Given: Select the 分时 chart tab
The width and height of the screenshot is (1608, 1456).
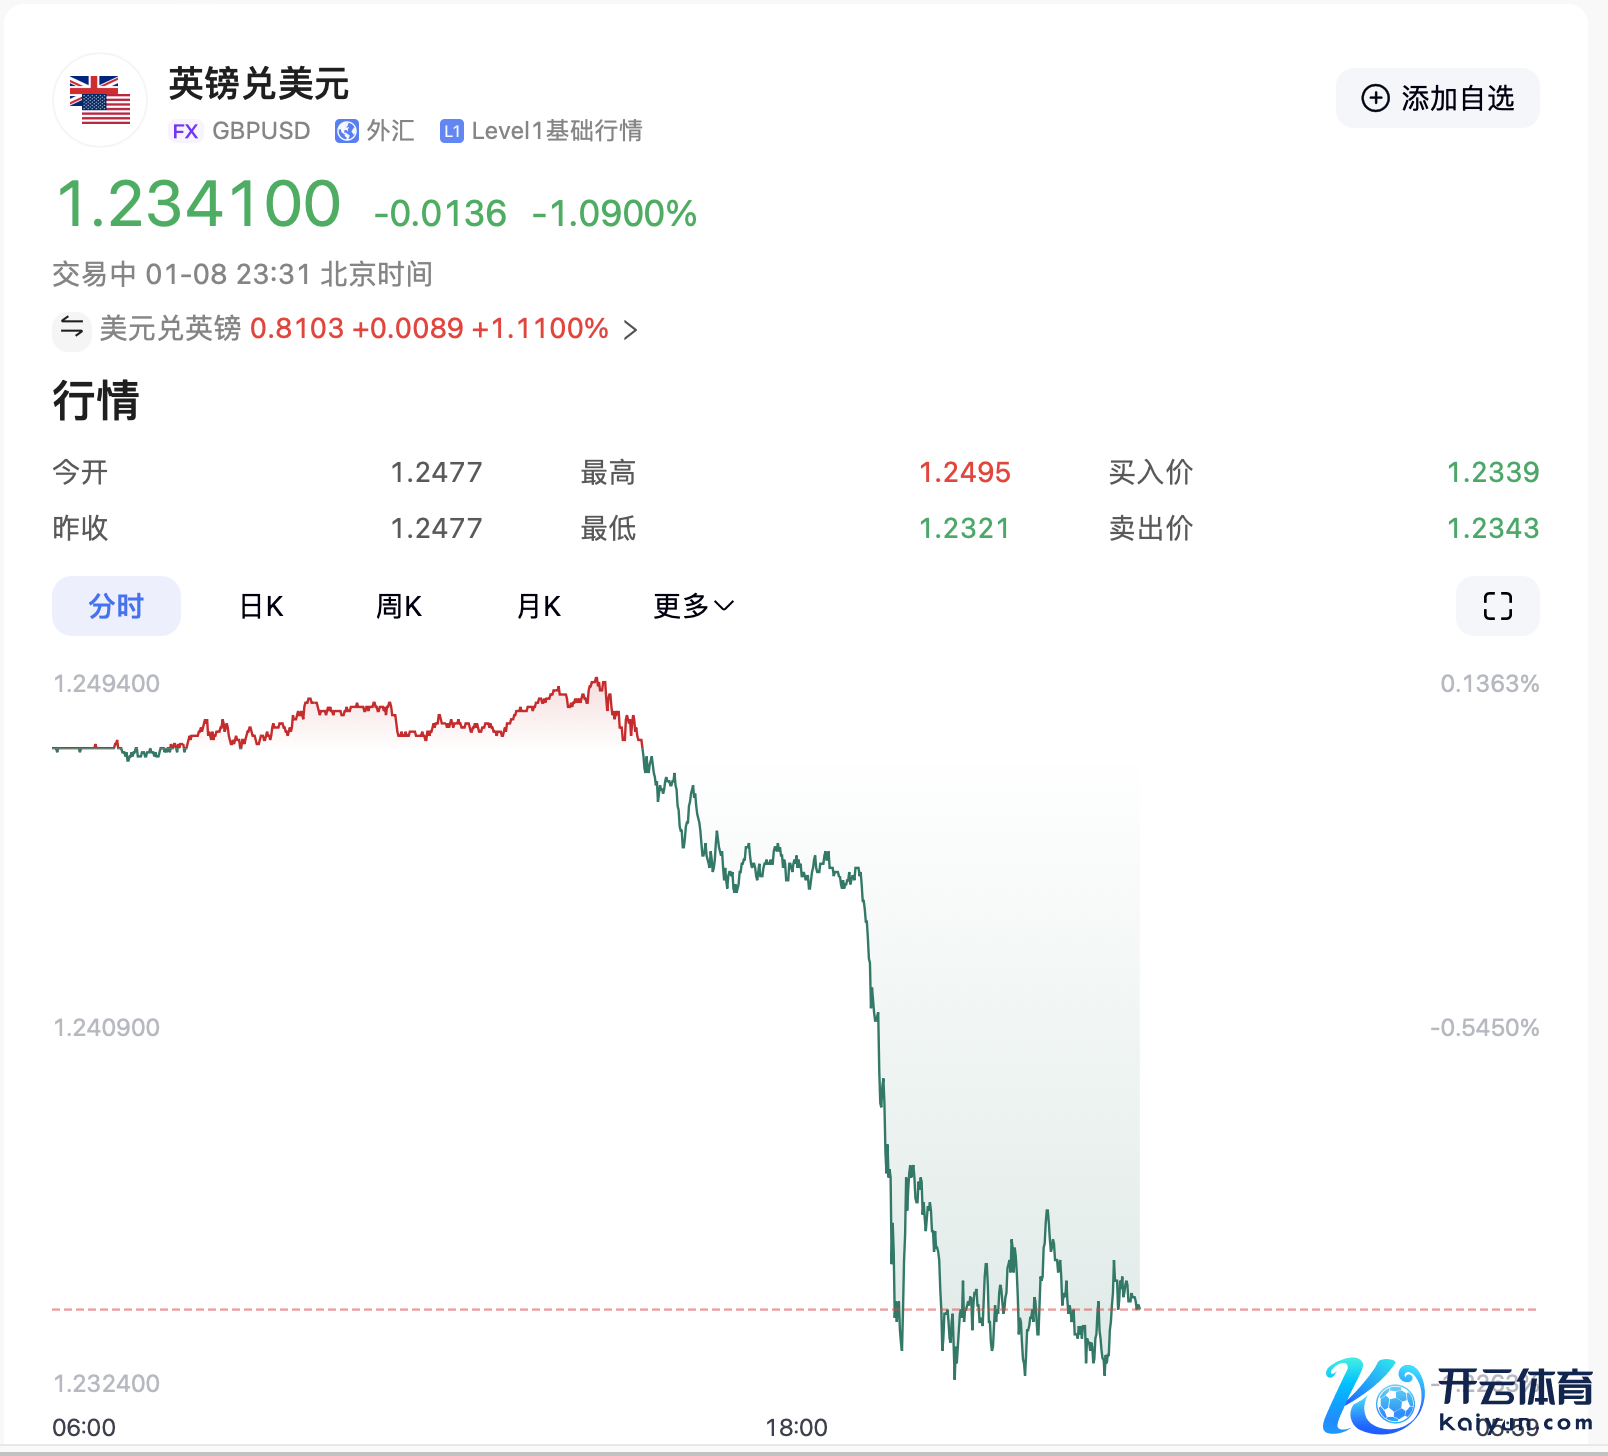Looking at the screenshot, I should pyautogui.click(x=116, y=606).
